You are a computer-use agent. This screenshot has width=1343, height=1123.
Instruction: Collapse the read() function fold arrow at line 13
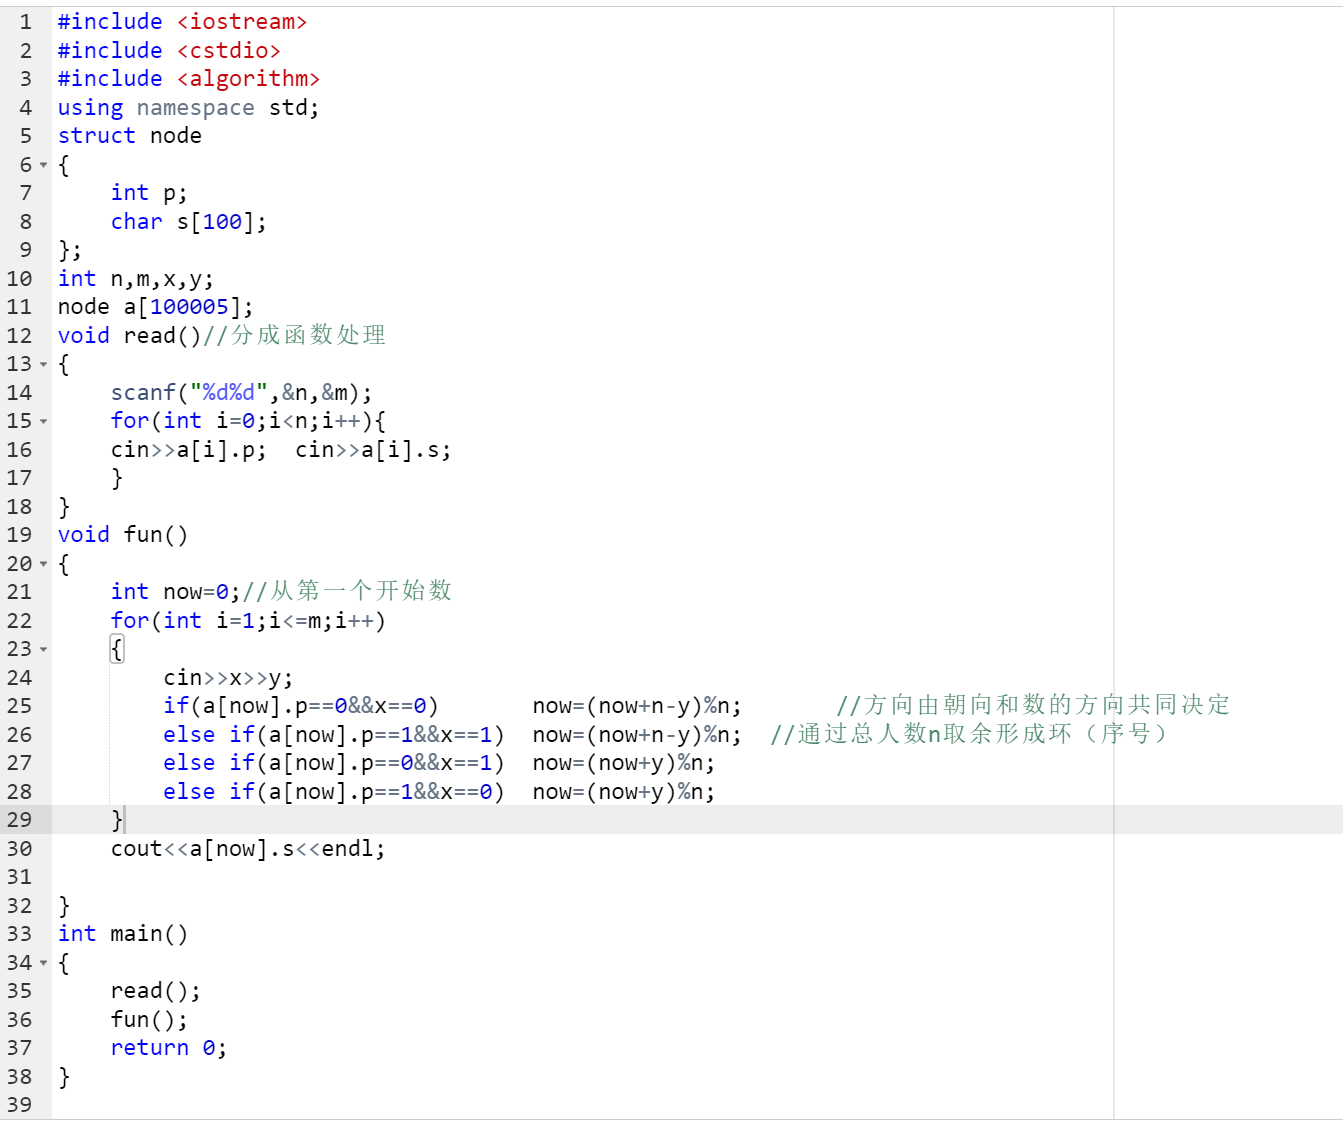click(x=43, y=364)
